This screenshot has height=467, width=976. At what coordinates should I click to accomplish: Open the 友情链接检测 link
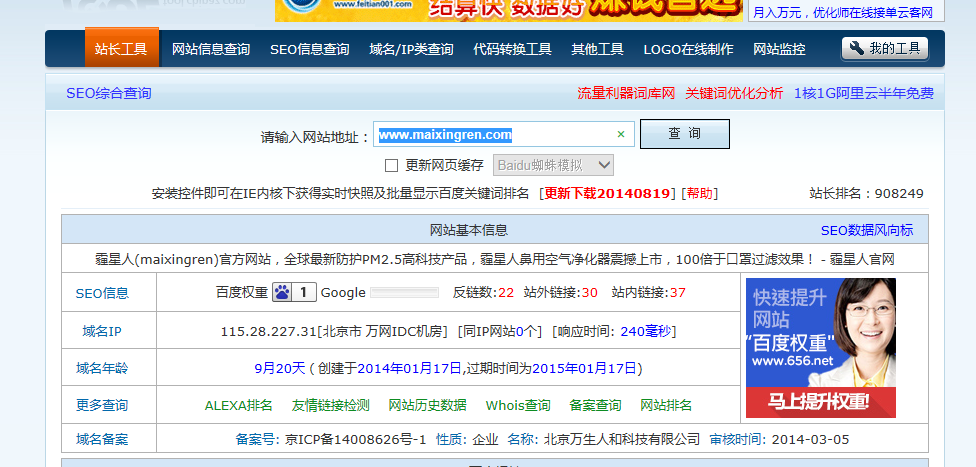tap(331, 405)
